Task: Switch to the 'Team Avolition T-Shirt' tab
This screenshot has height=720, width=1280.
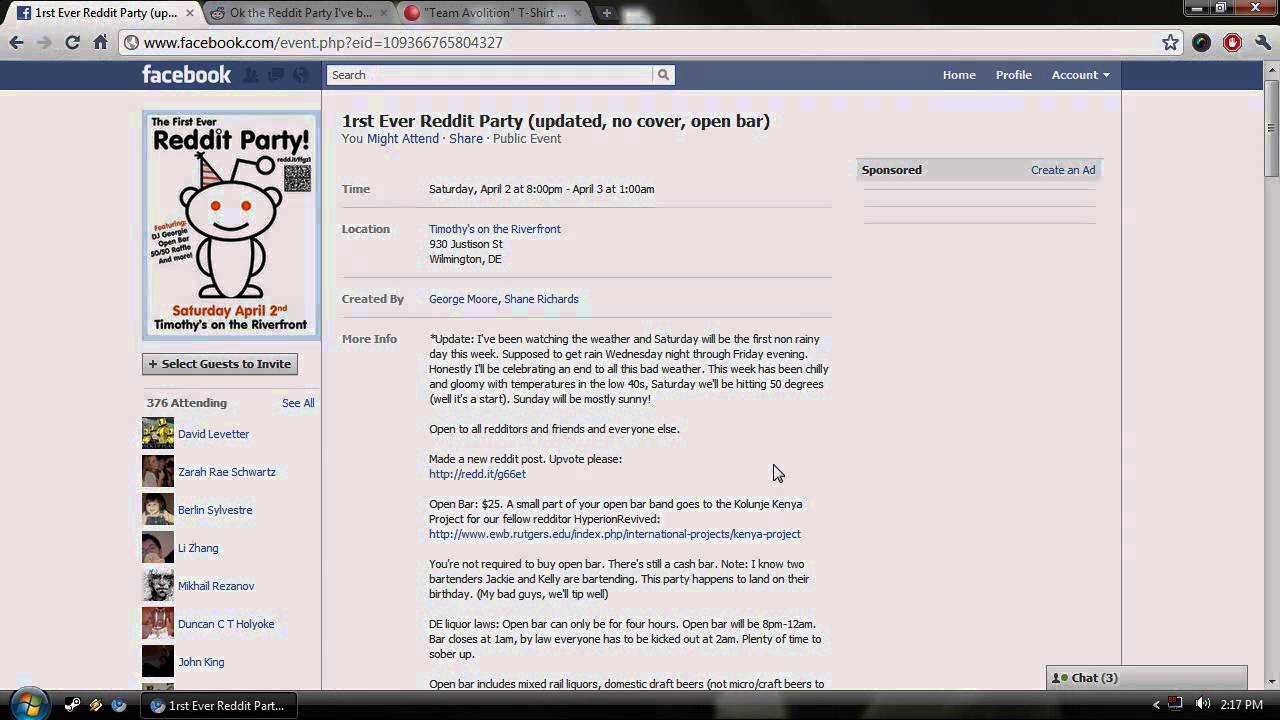Action: (x=491, y=13)
